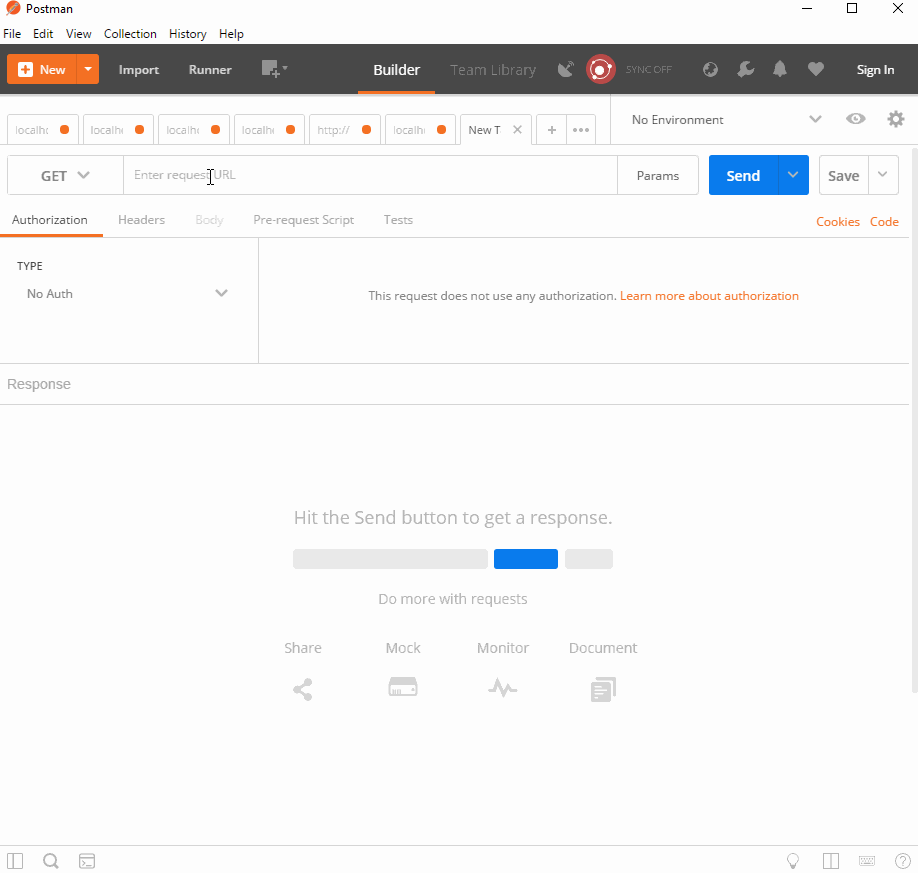Viewport: 918px width, 873px height.
Task: Switch to the Team Library tab
Action: click(x=493, y=70)
